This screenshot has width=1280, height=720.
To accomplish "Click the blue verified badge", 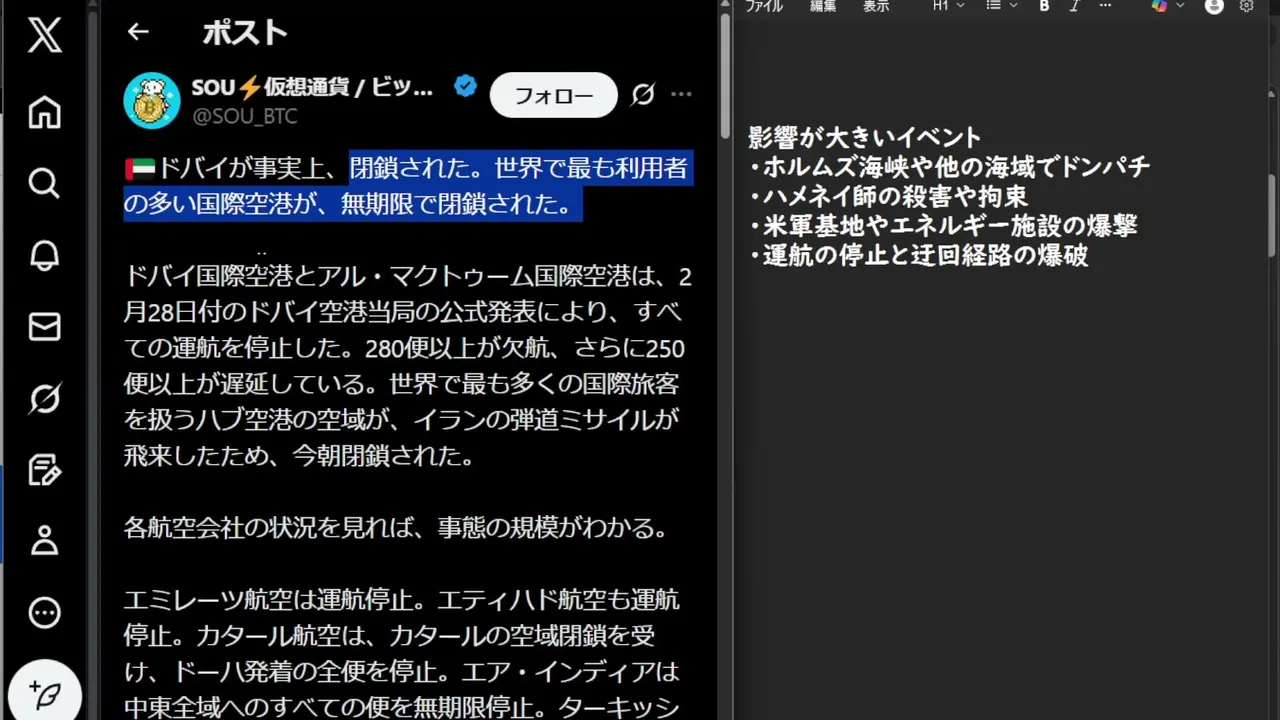I will pyautogui.click(x=465, y=87).
